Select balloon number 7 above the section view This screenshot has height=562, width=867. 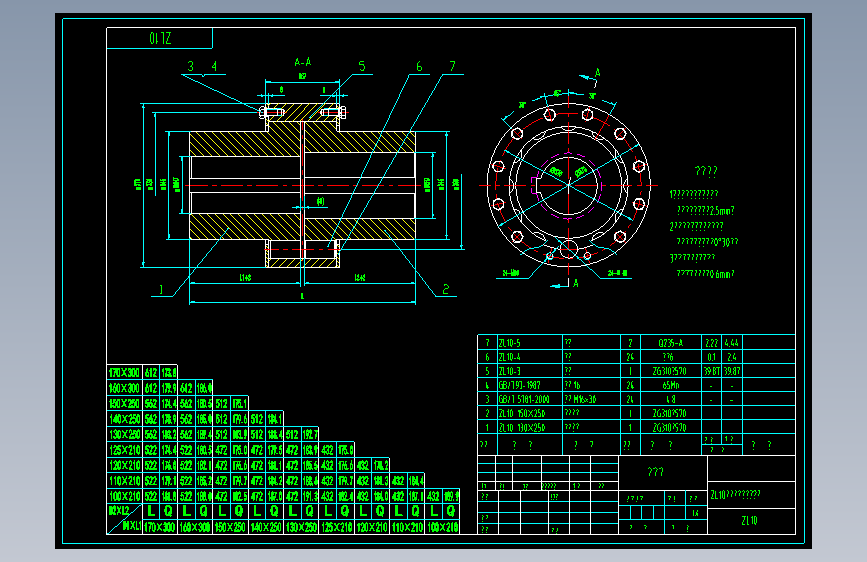(x=453, y=66)
